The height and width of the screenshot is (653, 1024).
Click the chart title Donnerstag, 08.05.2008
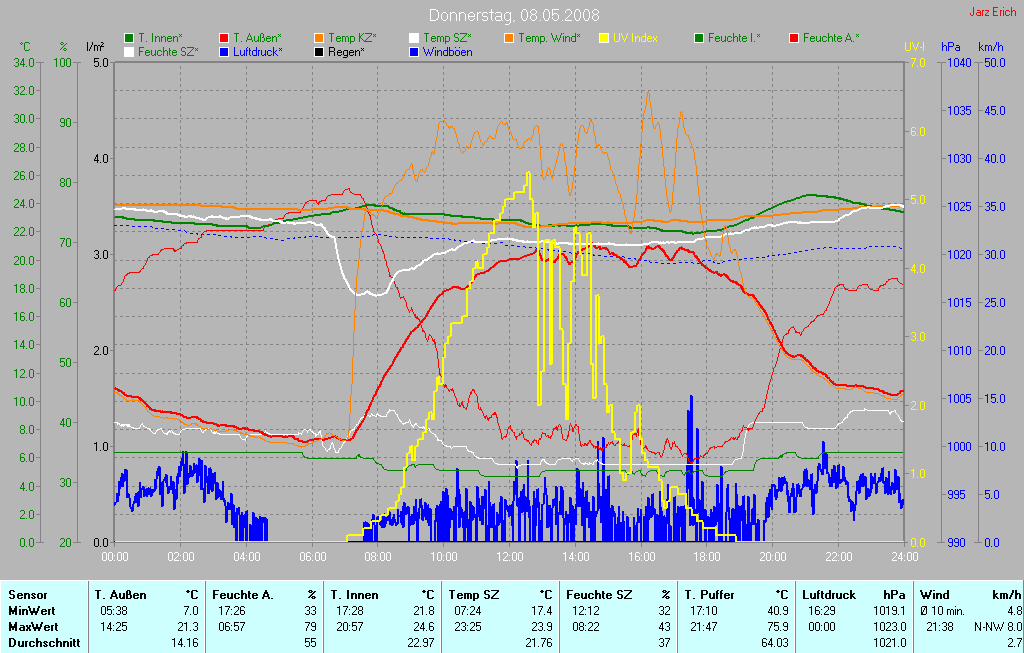[514, 15]
